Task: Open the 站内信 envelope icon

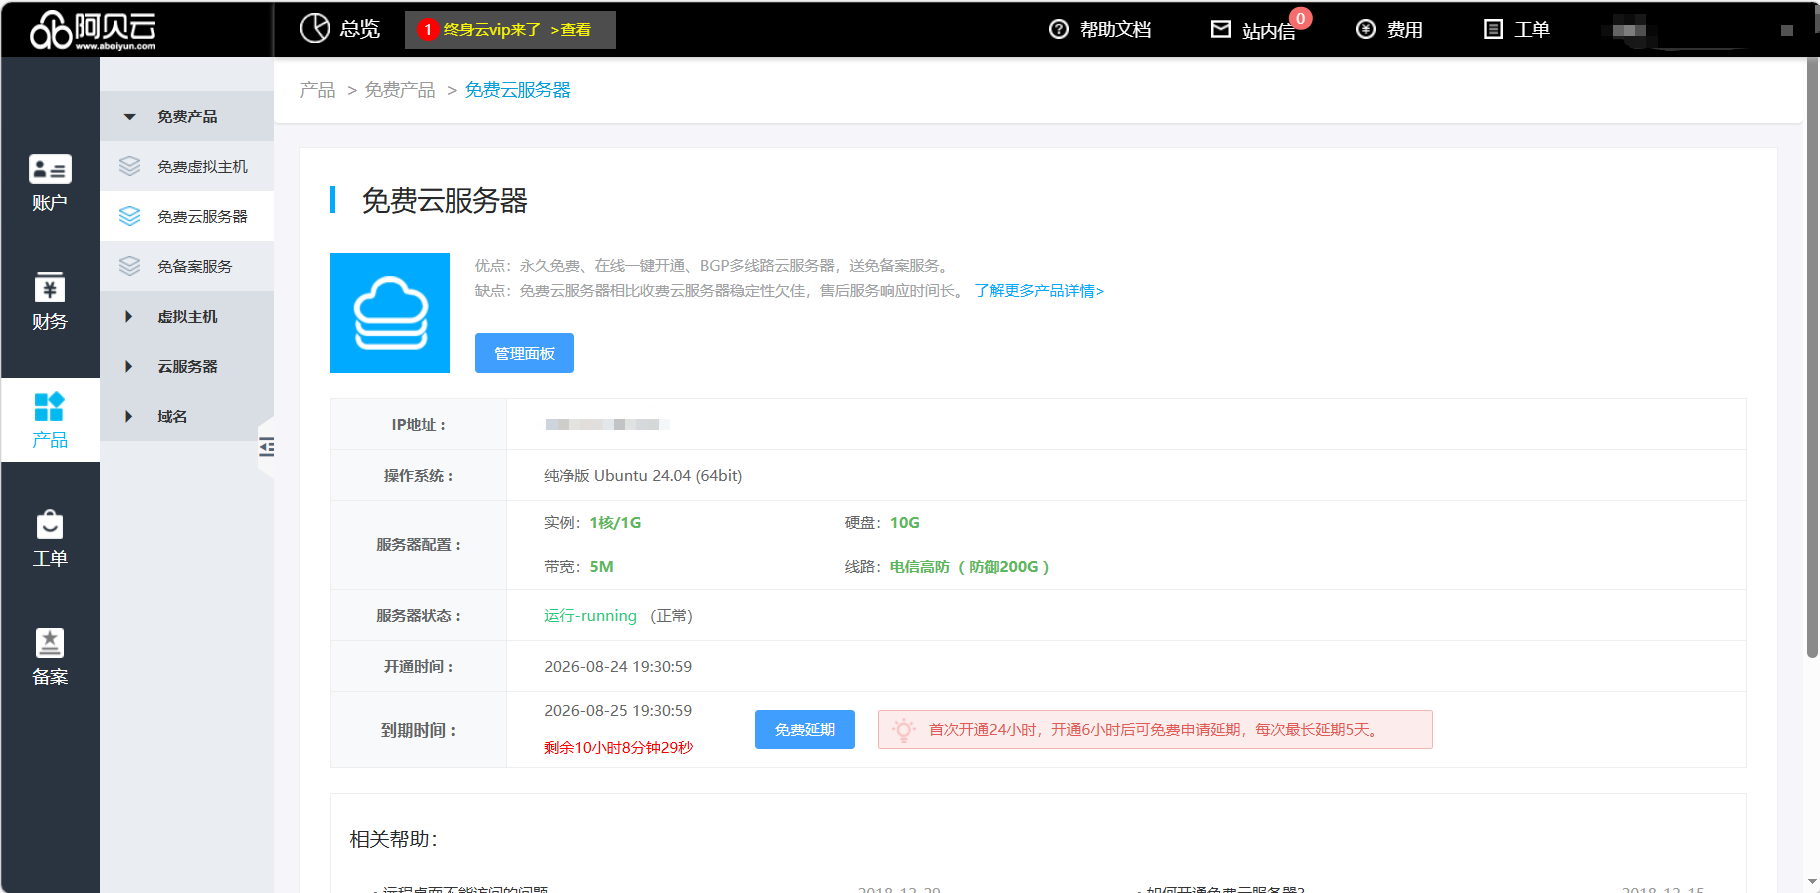Action: pyautogui.click(x=1221, y=30)
